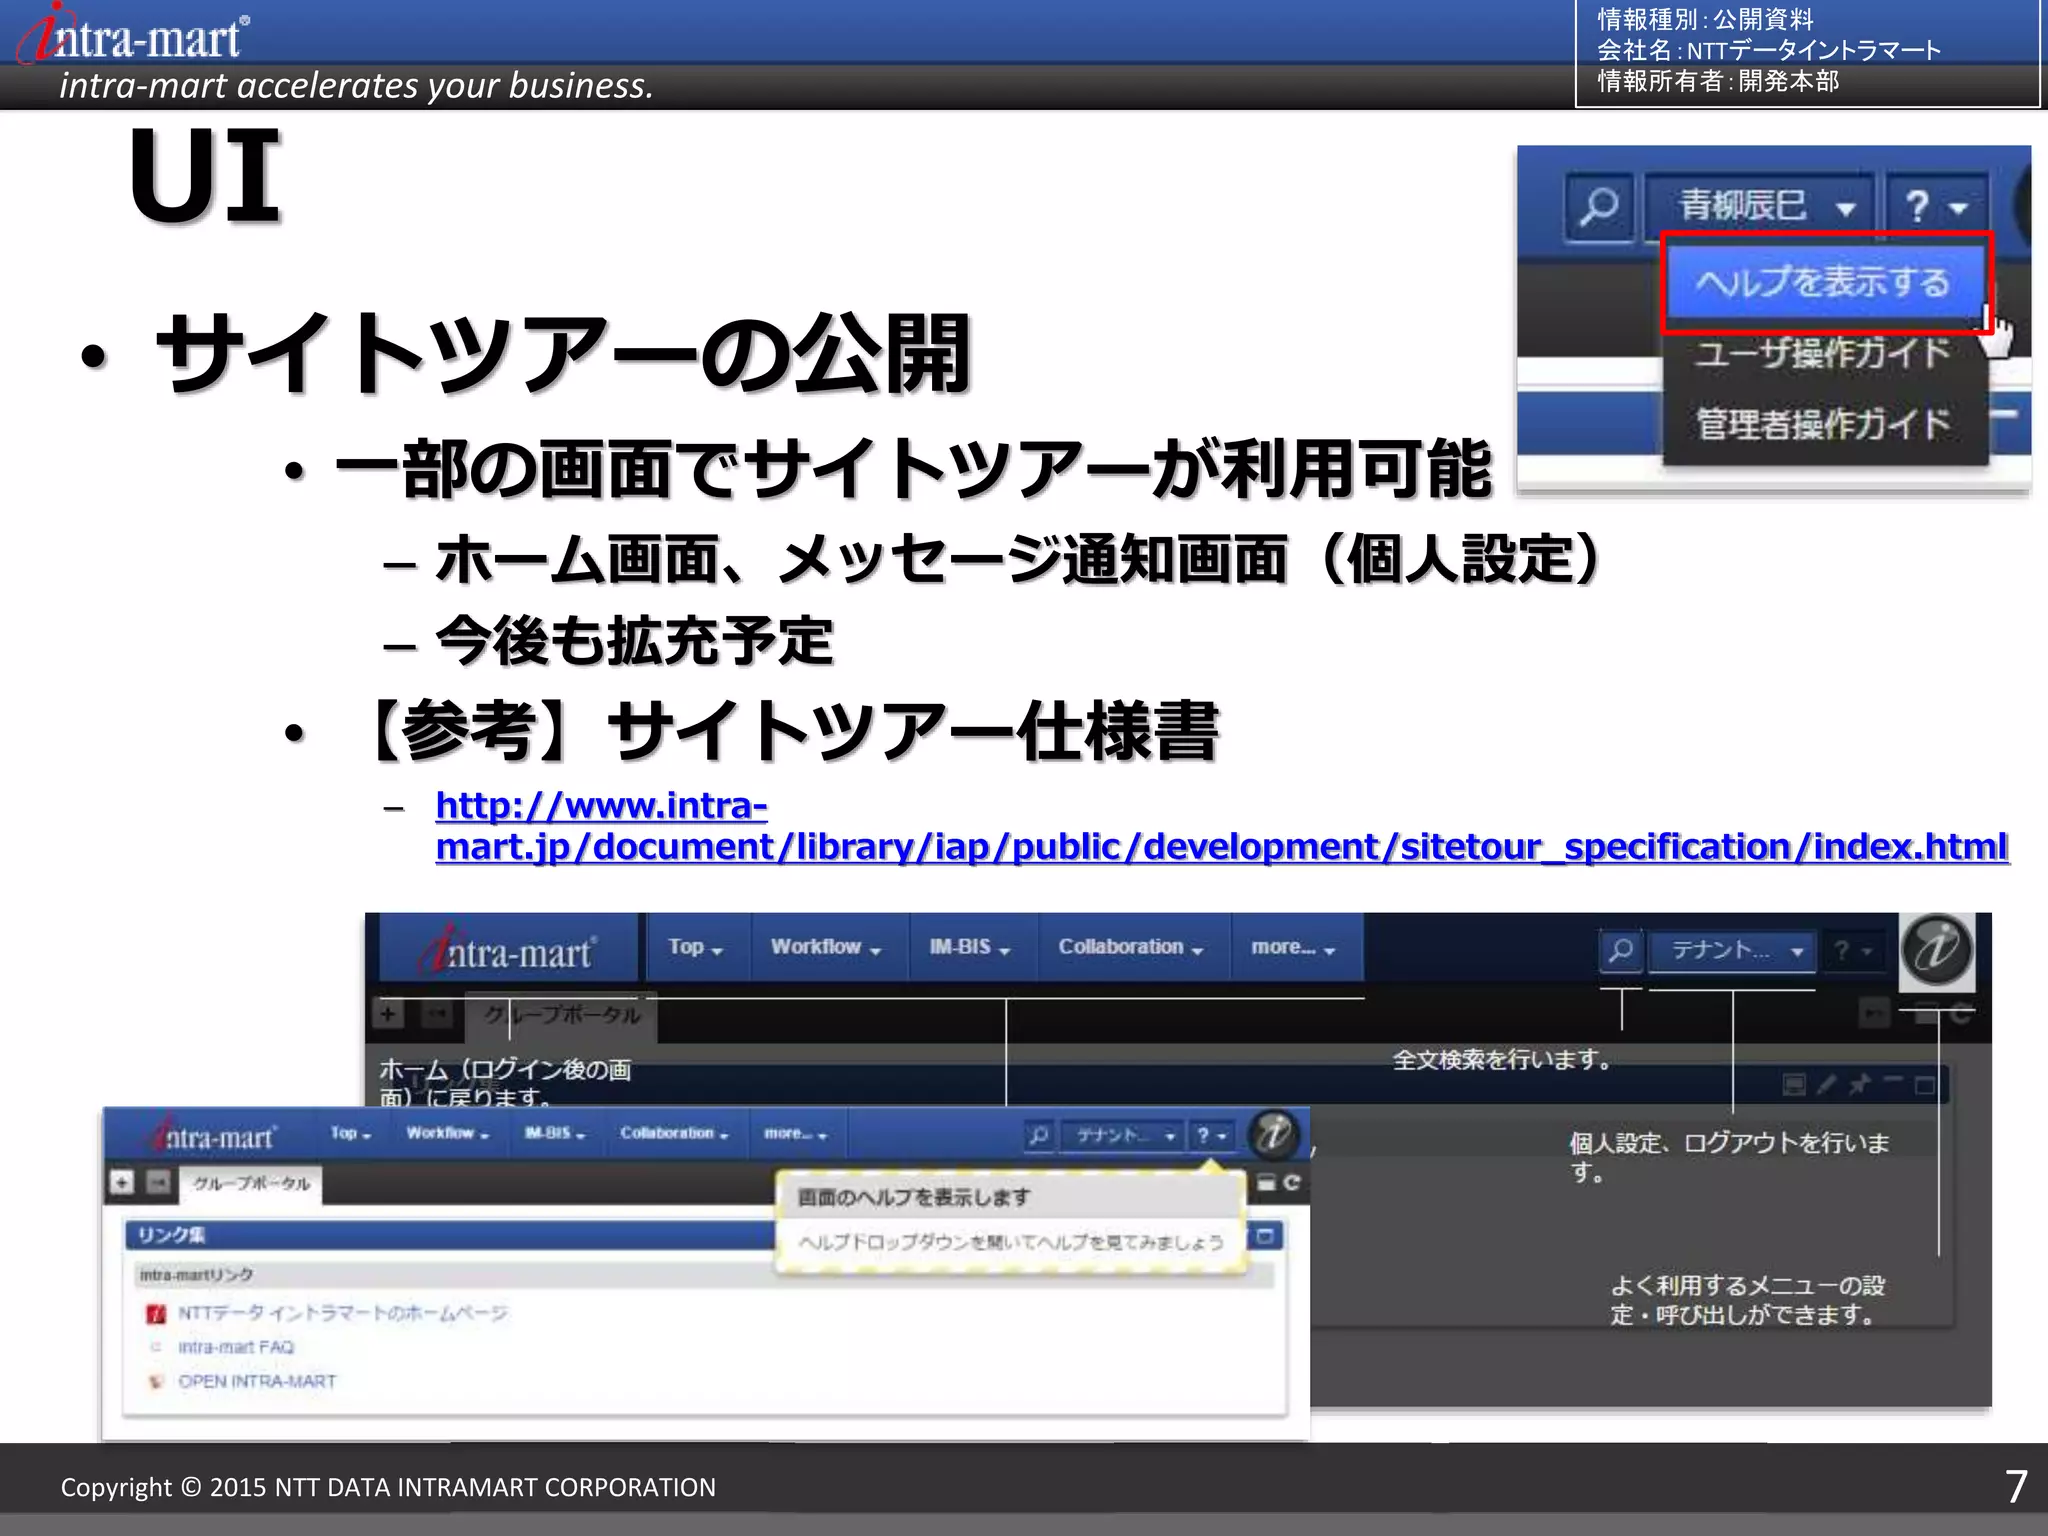Screen dimensions: 2048x1536
Task: Expand Workflow menu in dimmed portal screenshot
Action: pos(826,947)
